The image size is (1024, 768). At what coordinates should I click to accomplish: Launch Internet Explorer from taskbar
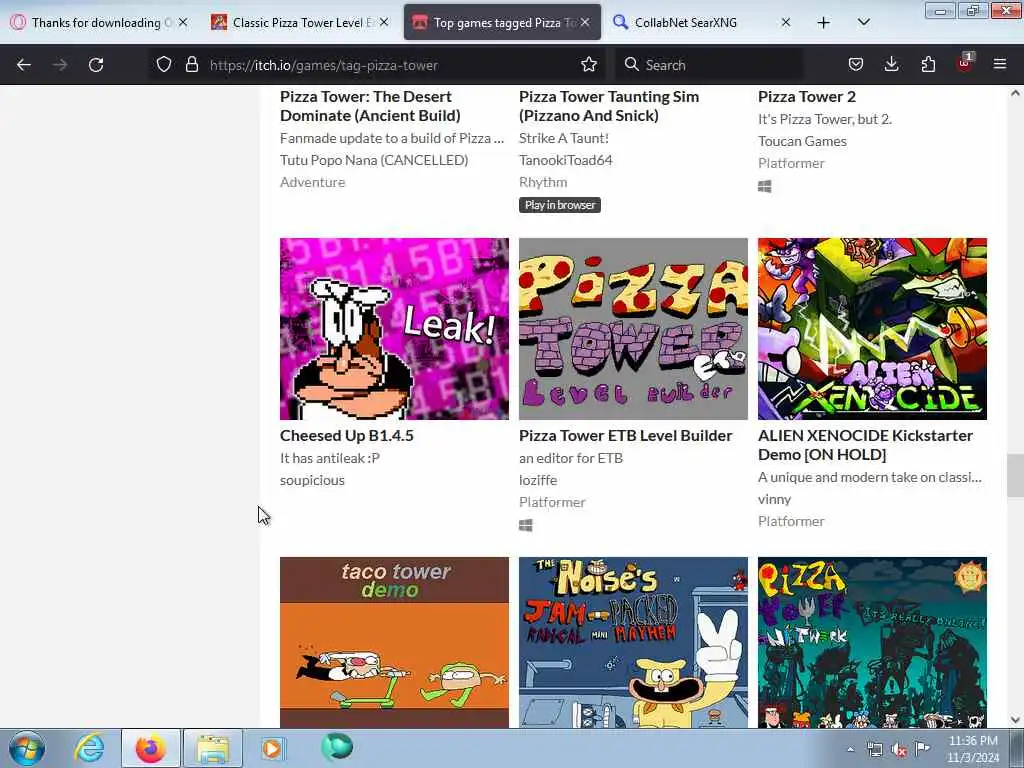pyautogui.click(x=89, y=748)
